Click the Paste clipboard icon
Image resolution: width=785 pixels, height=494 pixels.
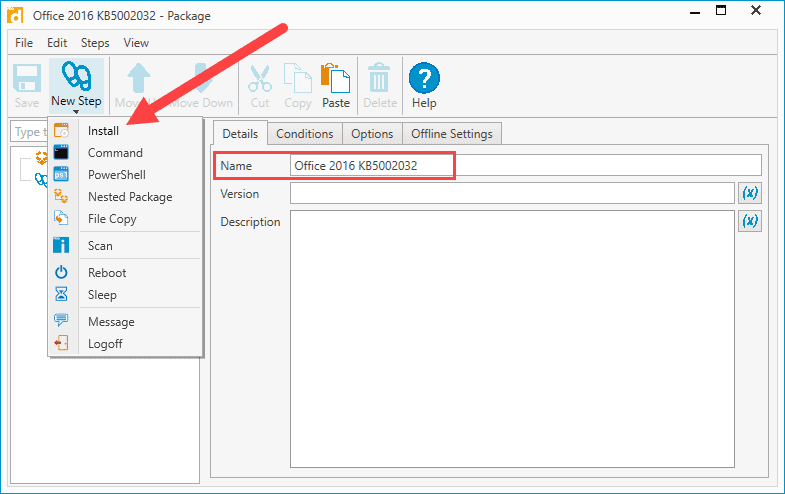click(335, 79)
